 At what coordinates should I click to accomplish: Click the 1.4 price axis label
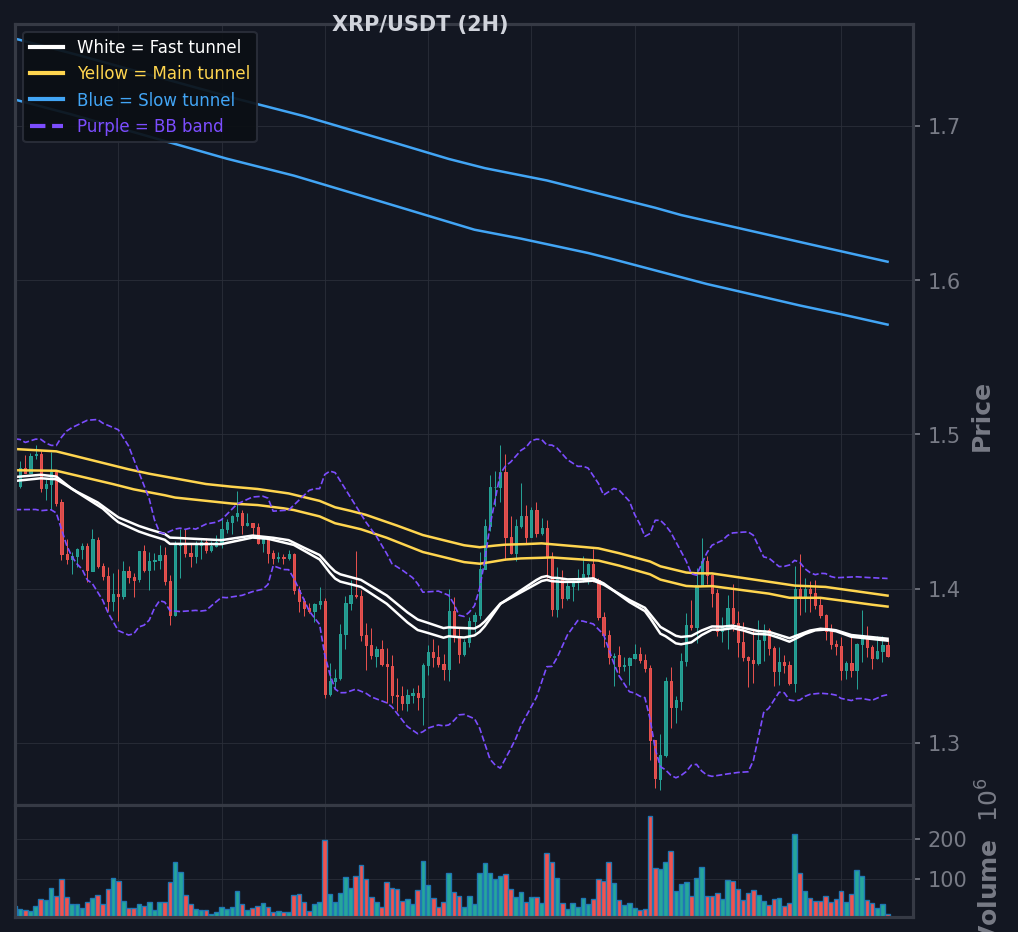[943, 589]
